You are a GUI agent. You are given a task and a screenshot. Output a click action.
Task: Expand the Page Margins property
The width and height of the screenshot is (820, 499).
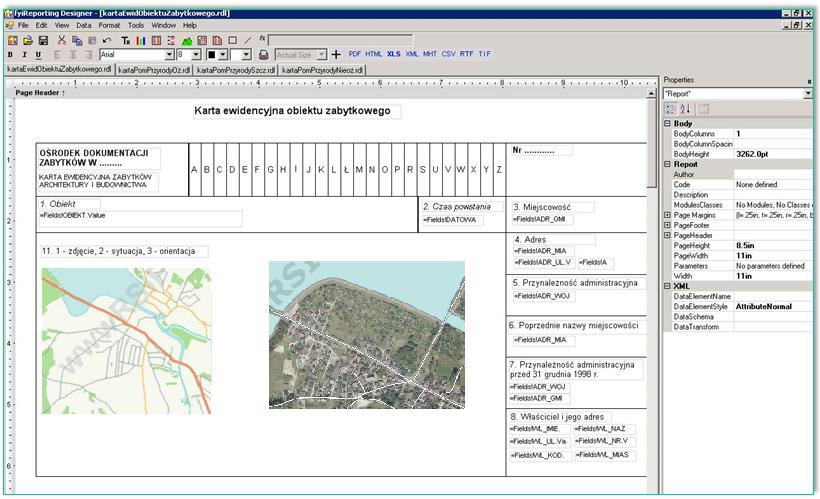pos(667,215)
